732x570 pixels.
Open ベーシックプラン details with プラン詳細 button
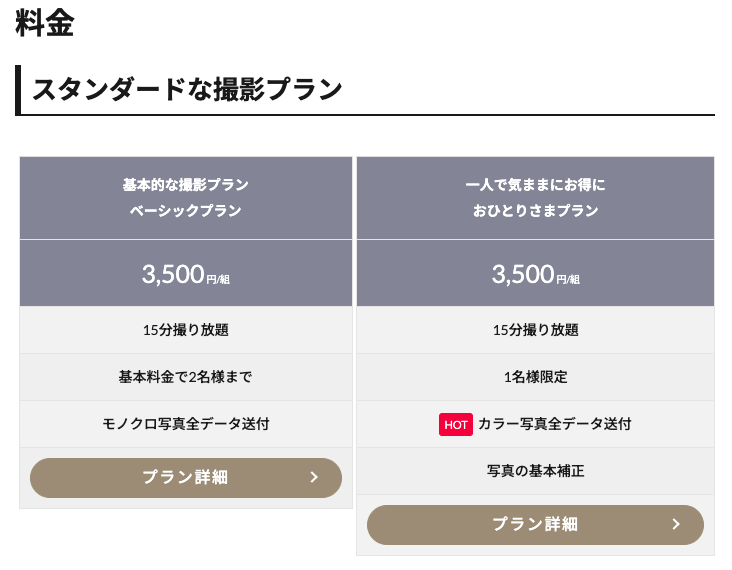[186, 478]
